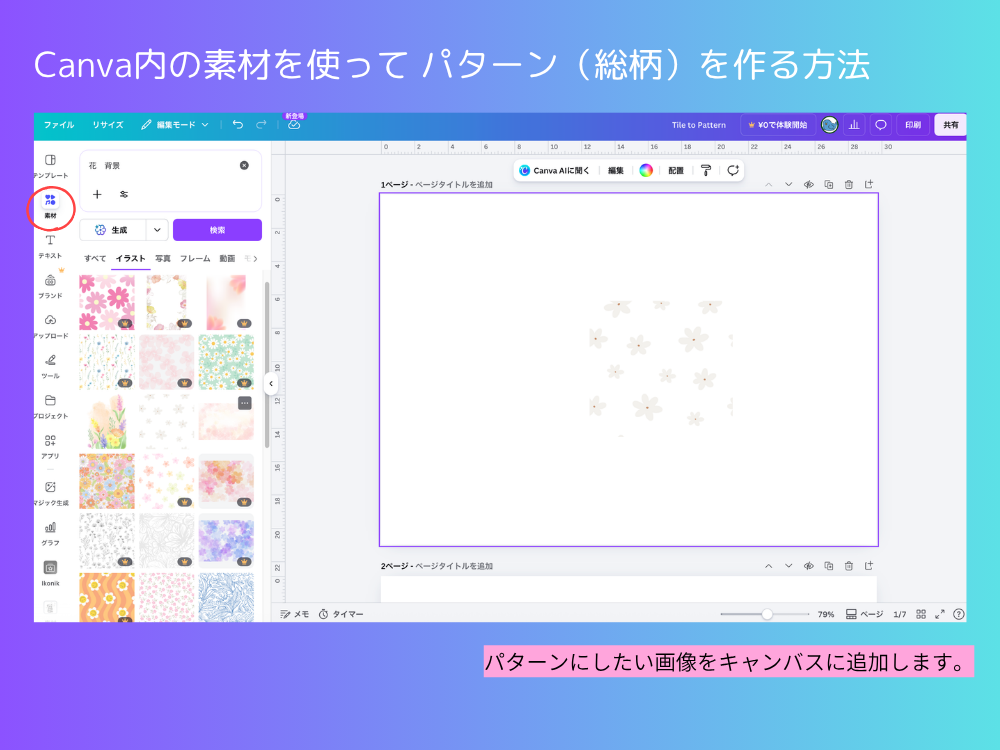Open the 編集モード dropdown
This screenshot has width=1000, height=750.
point(175,125)
